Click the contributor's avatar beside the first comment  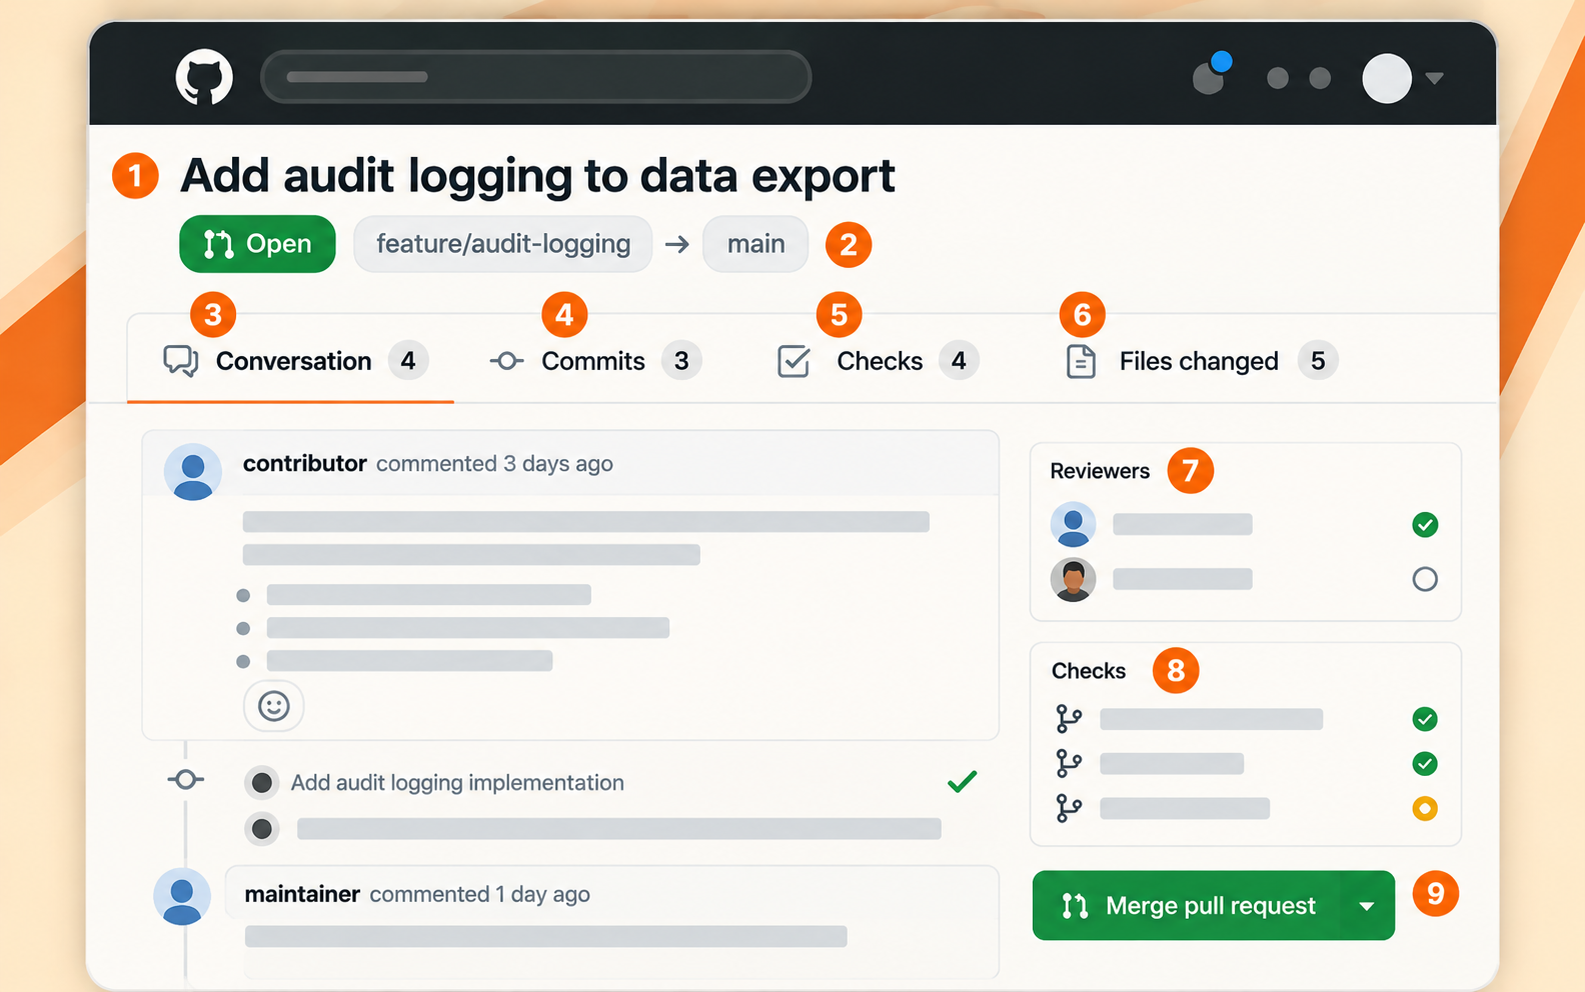(x=192, y=472)
